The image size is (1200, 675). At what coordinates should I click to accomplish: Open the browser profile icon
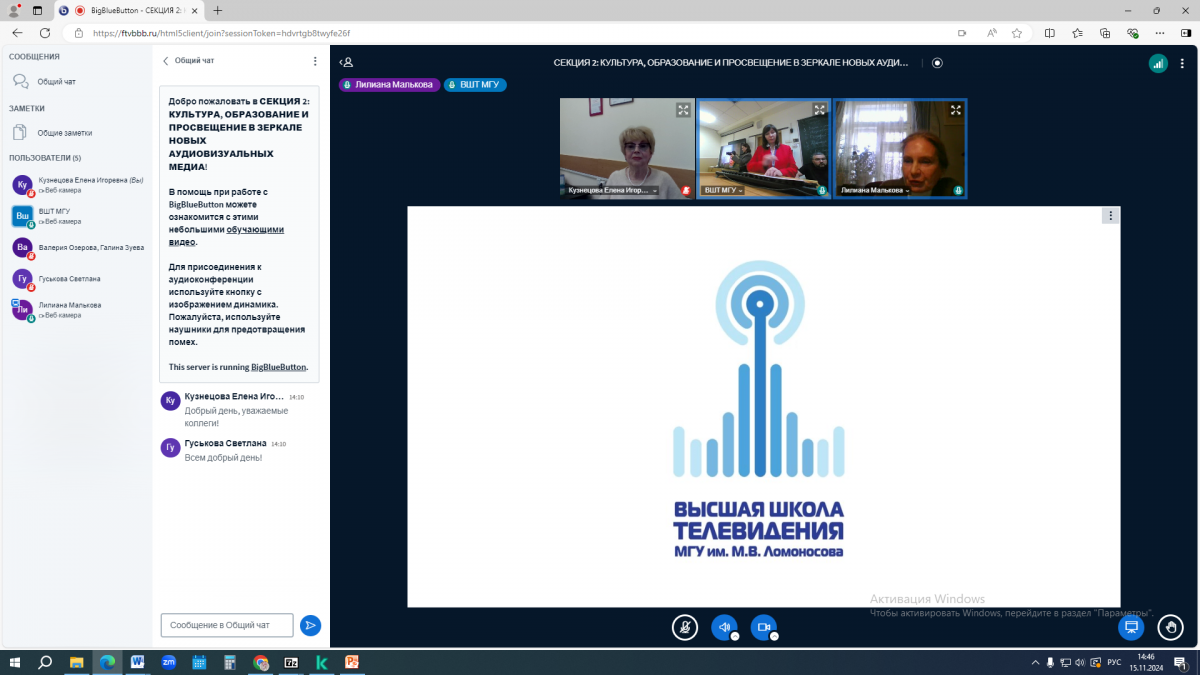pos(14,10)
